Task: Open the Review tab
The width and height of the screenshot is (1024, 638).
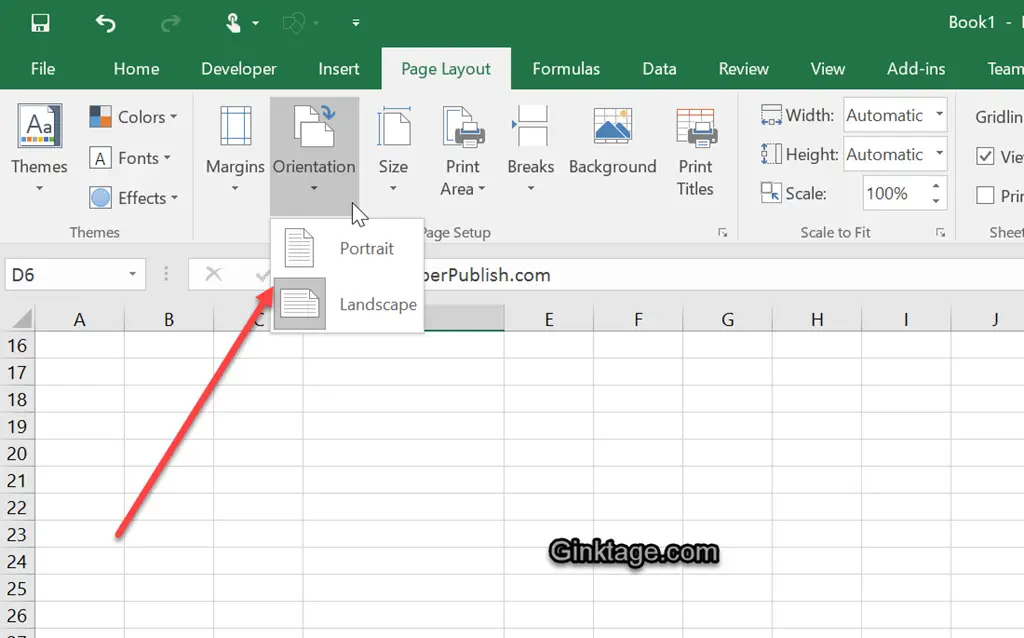Action: click(744, 69)
